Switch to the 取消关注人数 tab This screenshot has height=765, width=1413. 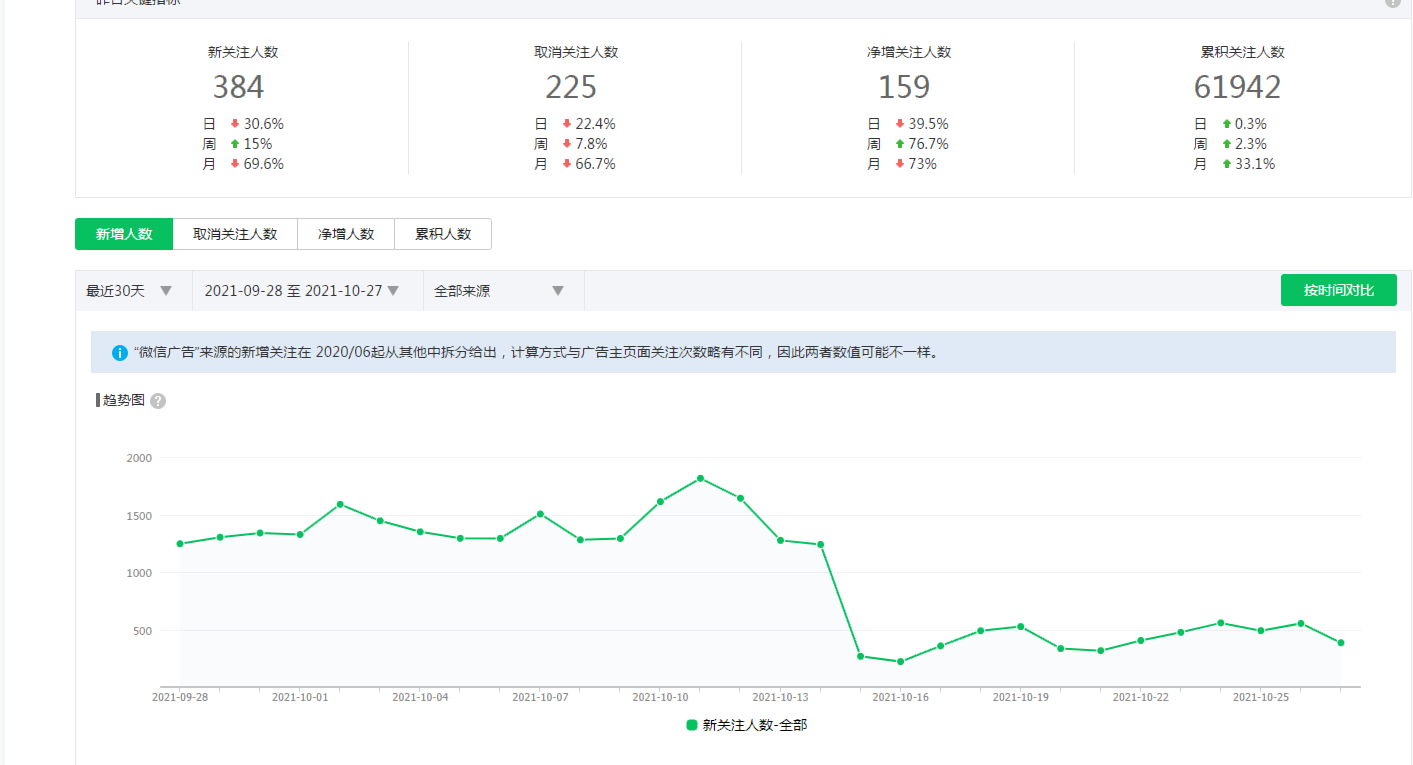click(x=235, y=234)
